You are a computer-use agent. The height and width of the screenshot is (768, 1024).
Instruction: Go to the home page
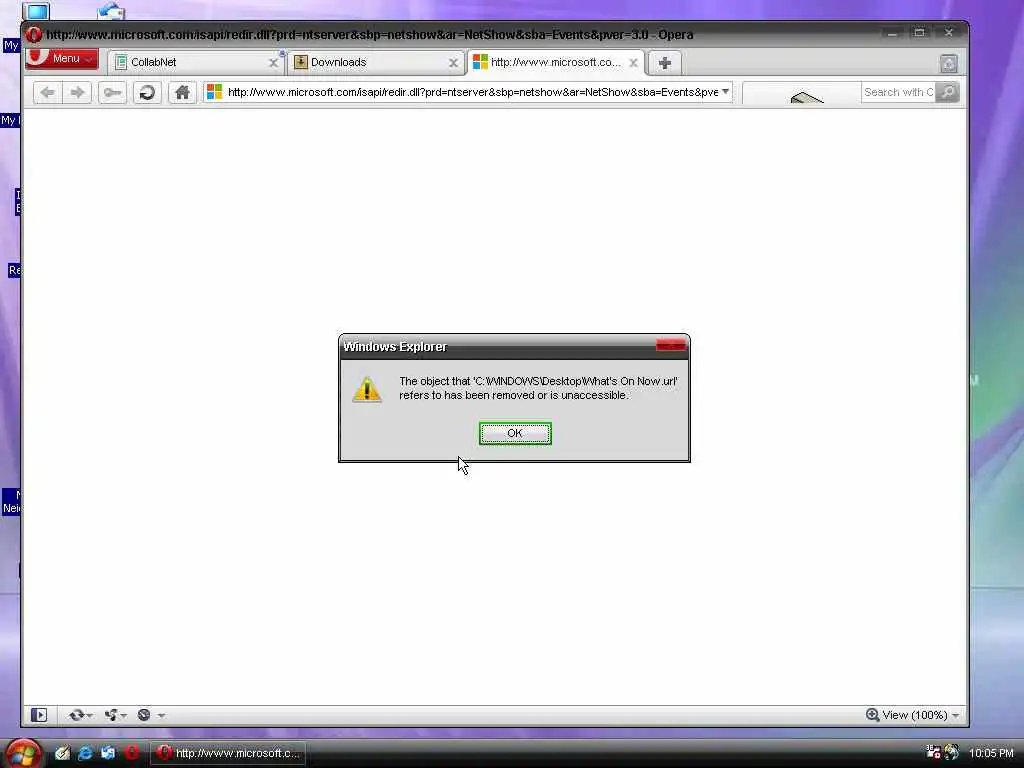pyautogui.click(x=182, y=93)
